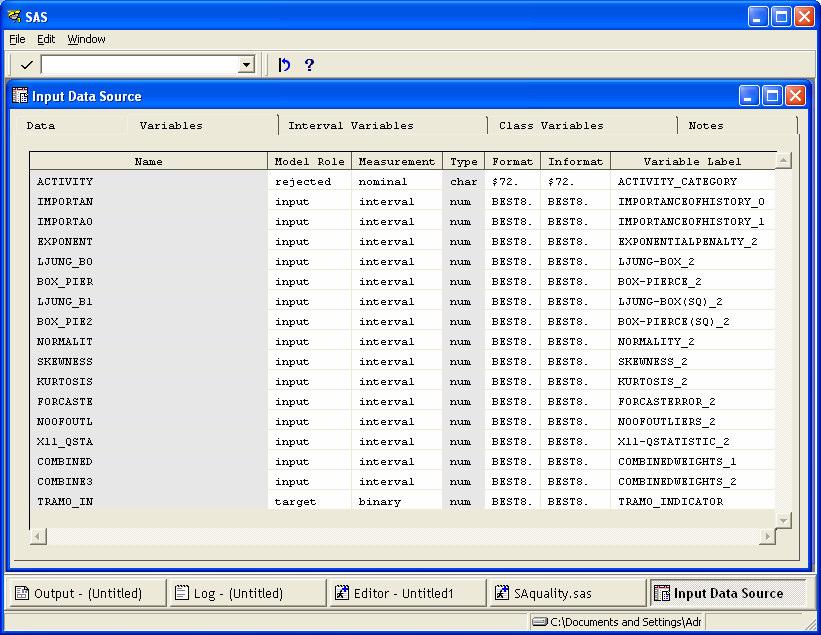Sort by the Name column header
The image size is (821, 635).
coord(149,161)
